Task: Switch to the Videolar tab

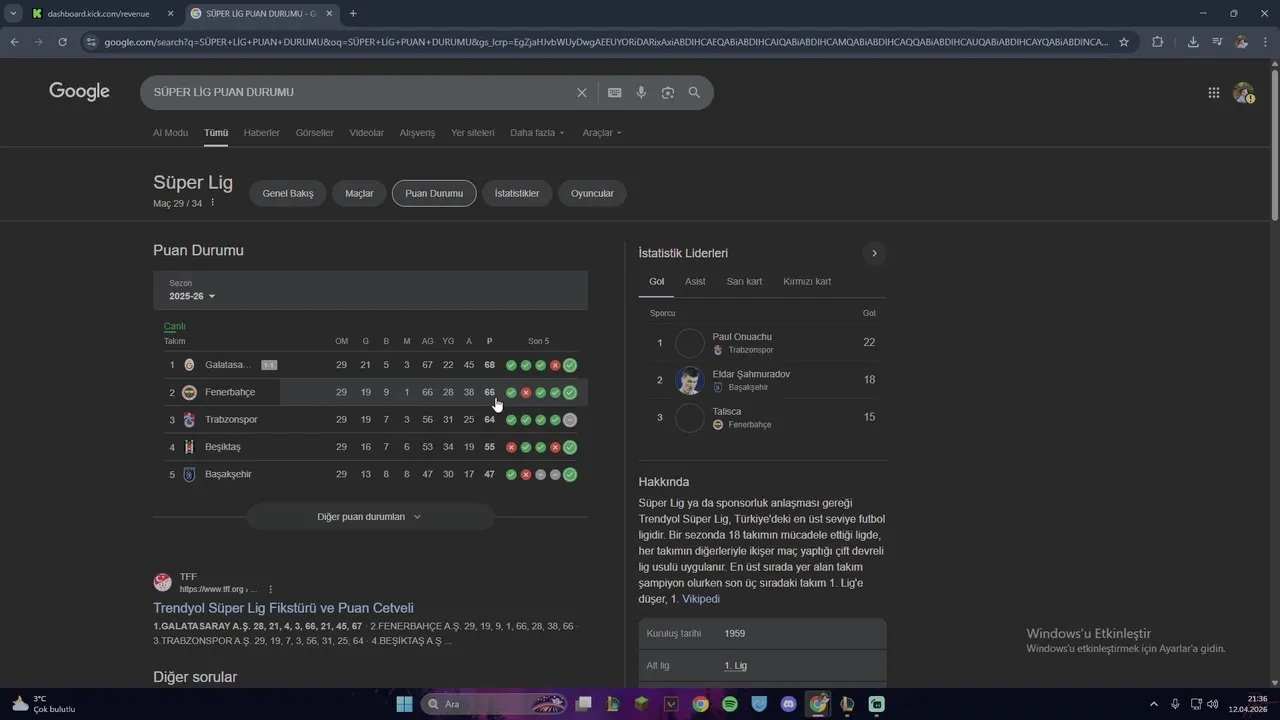Action: (367, 133)
